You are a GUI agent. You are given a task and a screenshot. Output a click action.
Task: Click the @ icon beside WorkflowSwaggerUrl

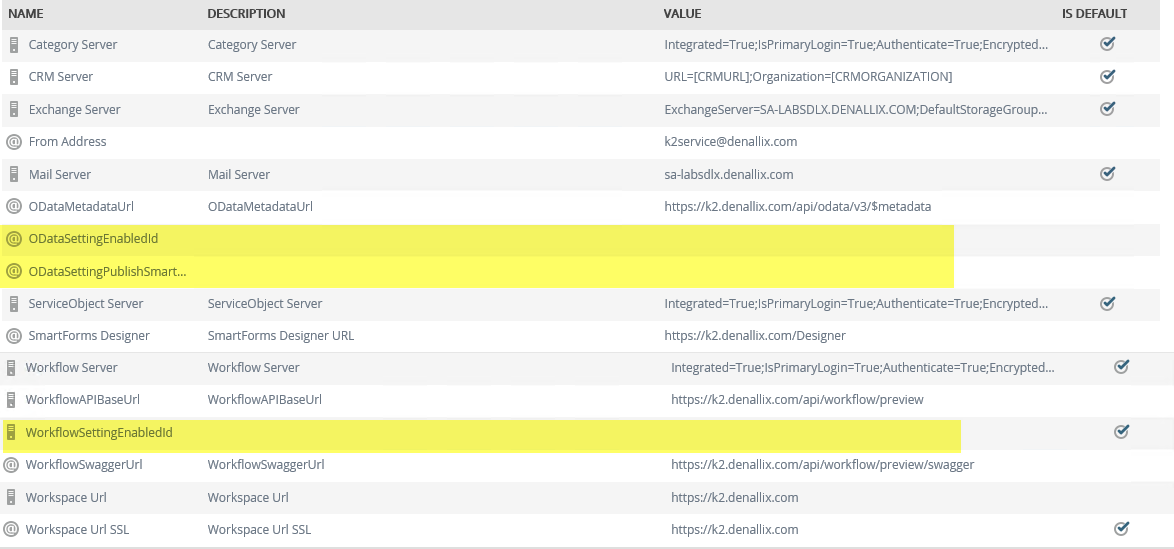[10, 465]
